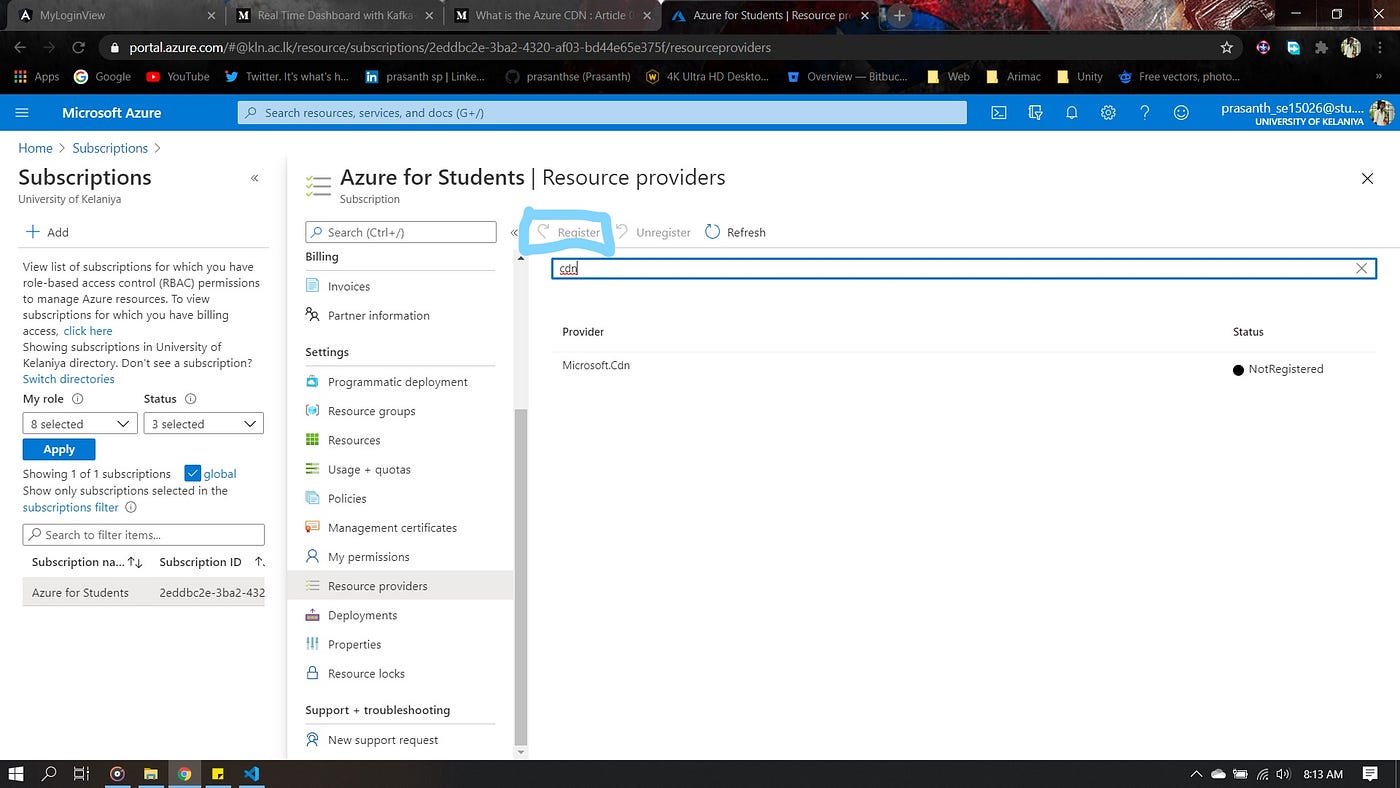Focus the Azure global search box
Image resolution: width=1400 pixels, height=788 pixels.
coord(602,113)
